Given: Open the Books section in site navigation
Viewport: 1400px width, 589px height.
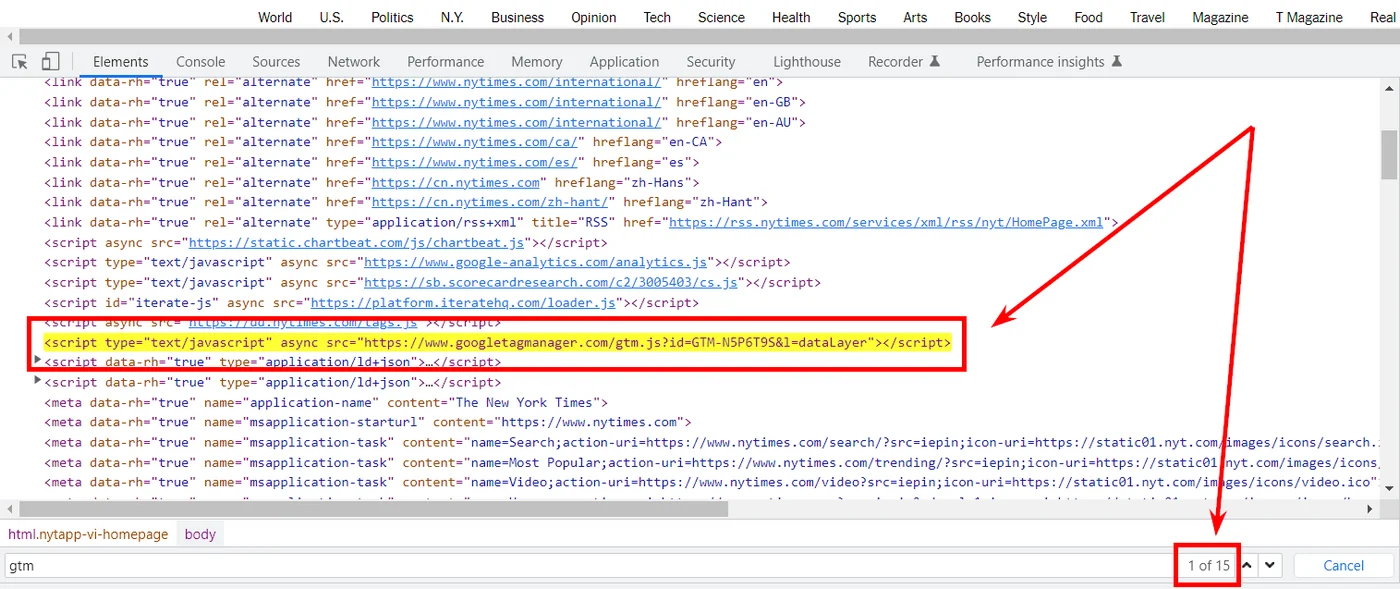Looking at the screenshot, I should click(x=972, y=17).
